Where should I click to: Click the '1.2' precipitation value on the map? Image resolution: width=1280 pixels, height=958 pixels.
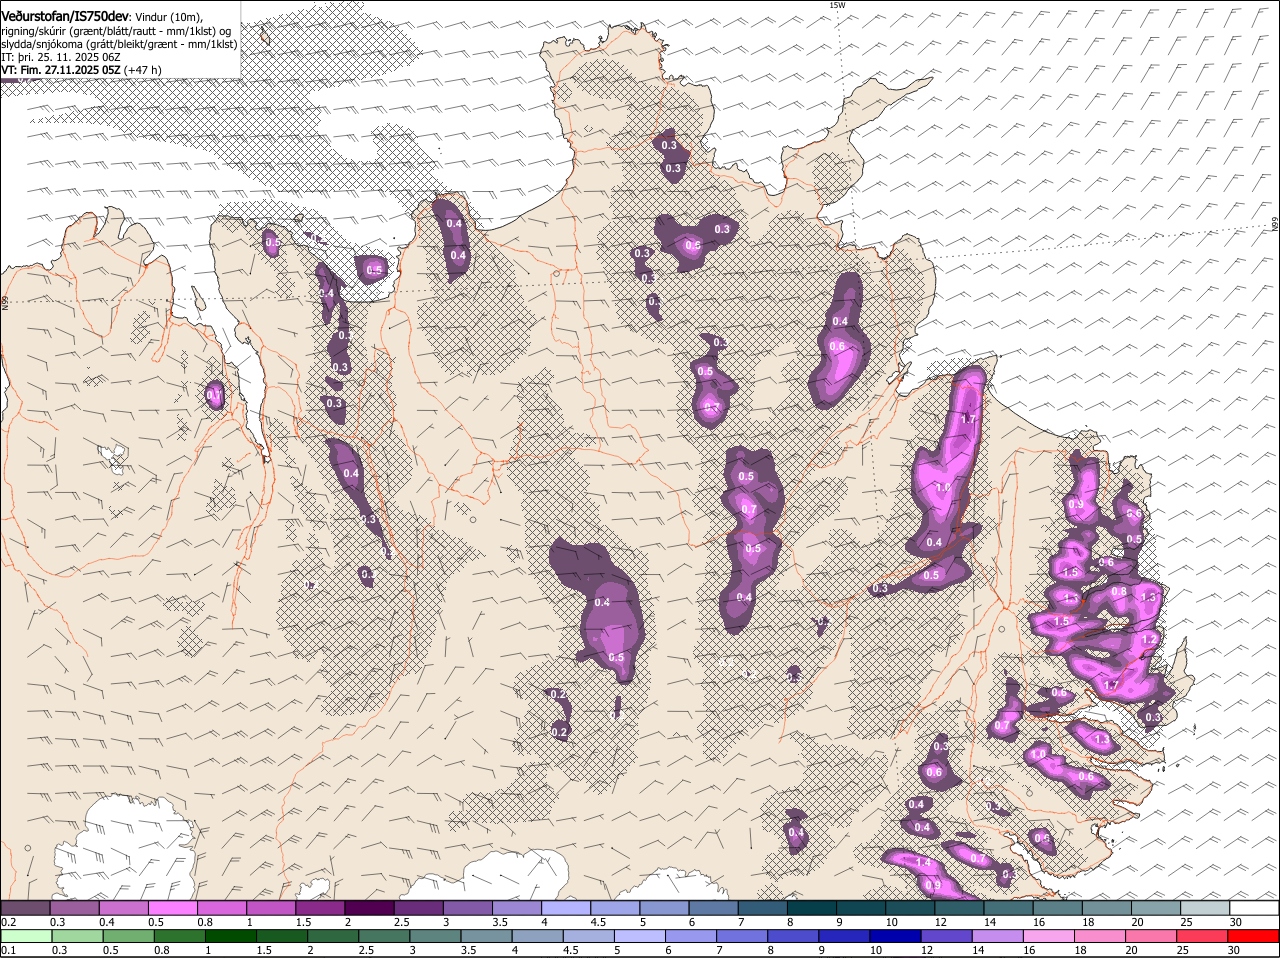1149,639
